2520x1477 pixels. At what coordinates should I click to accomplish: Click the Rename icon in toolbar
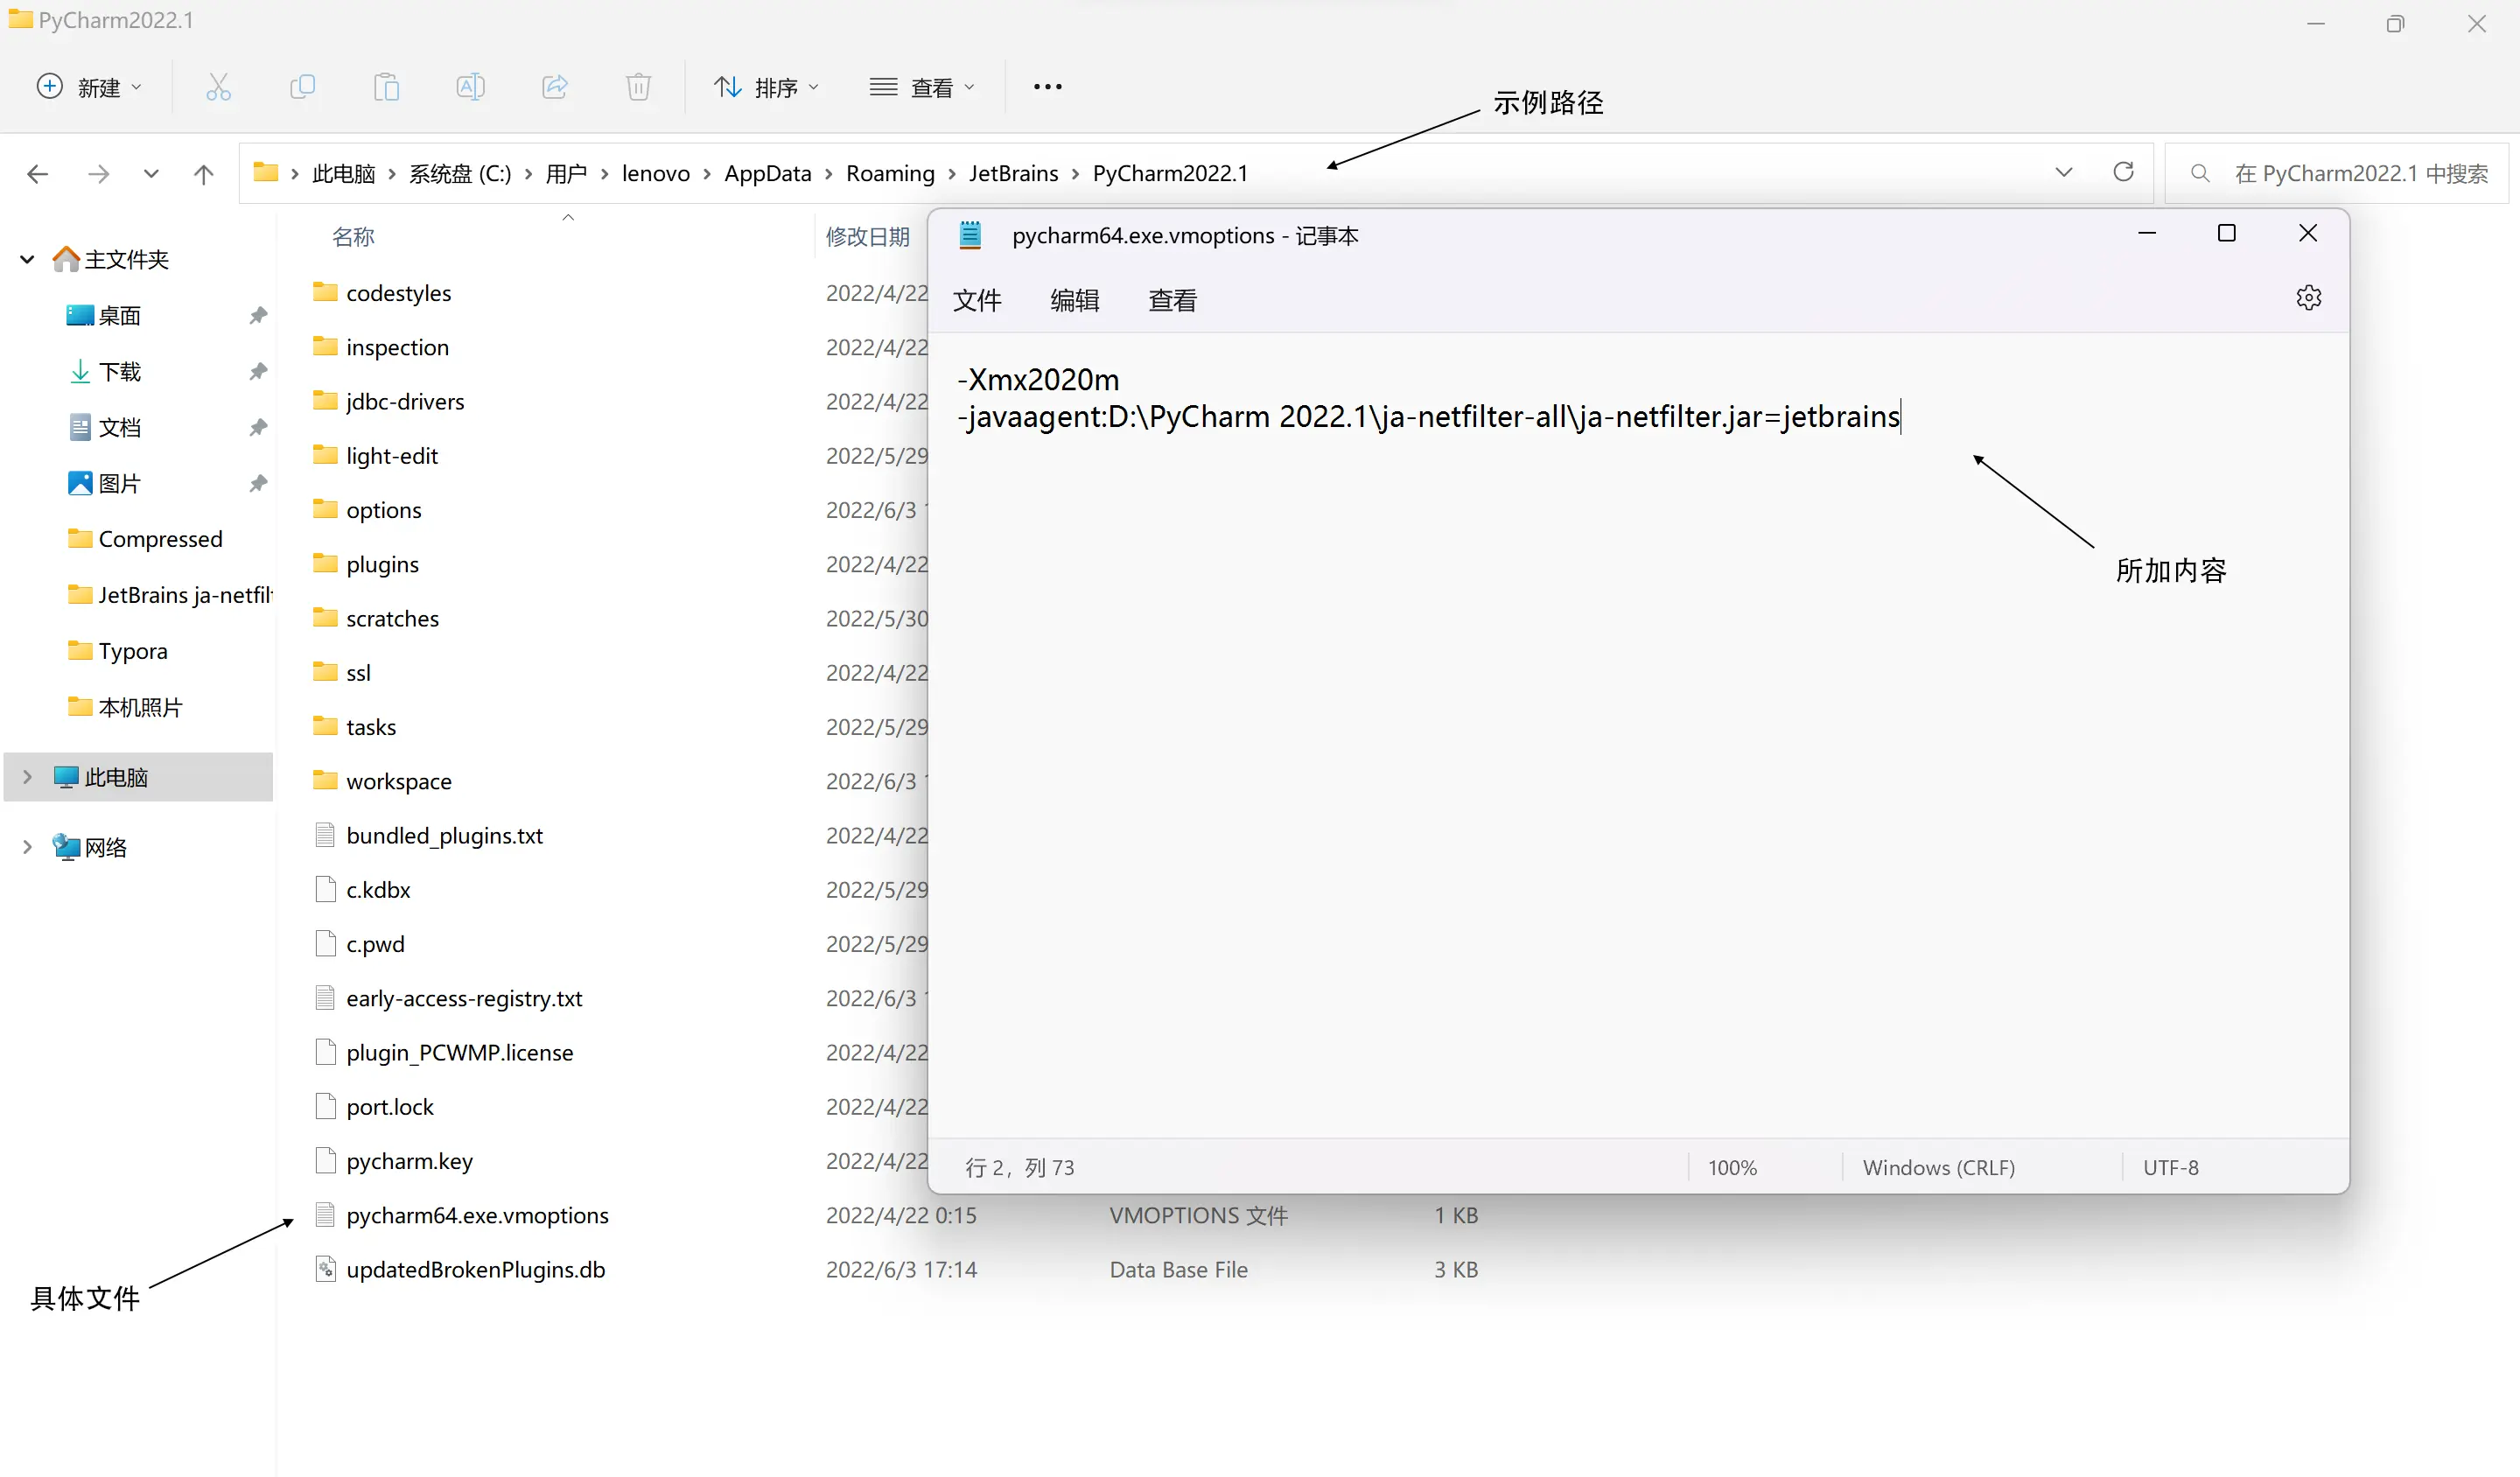(470, 87)
